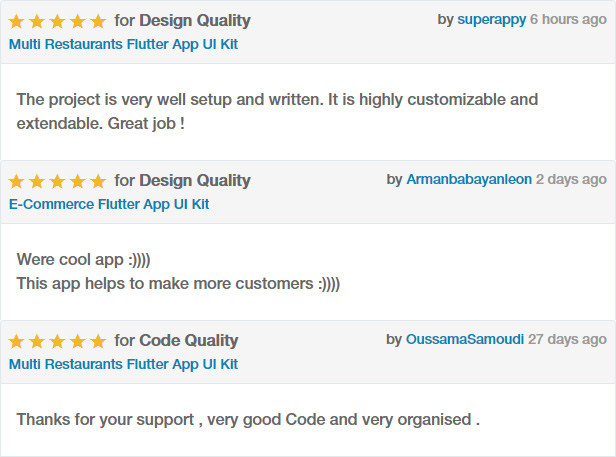Click fifth star of OussamaSamoudi's review rating

(98, 341)
